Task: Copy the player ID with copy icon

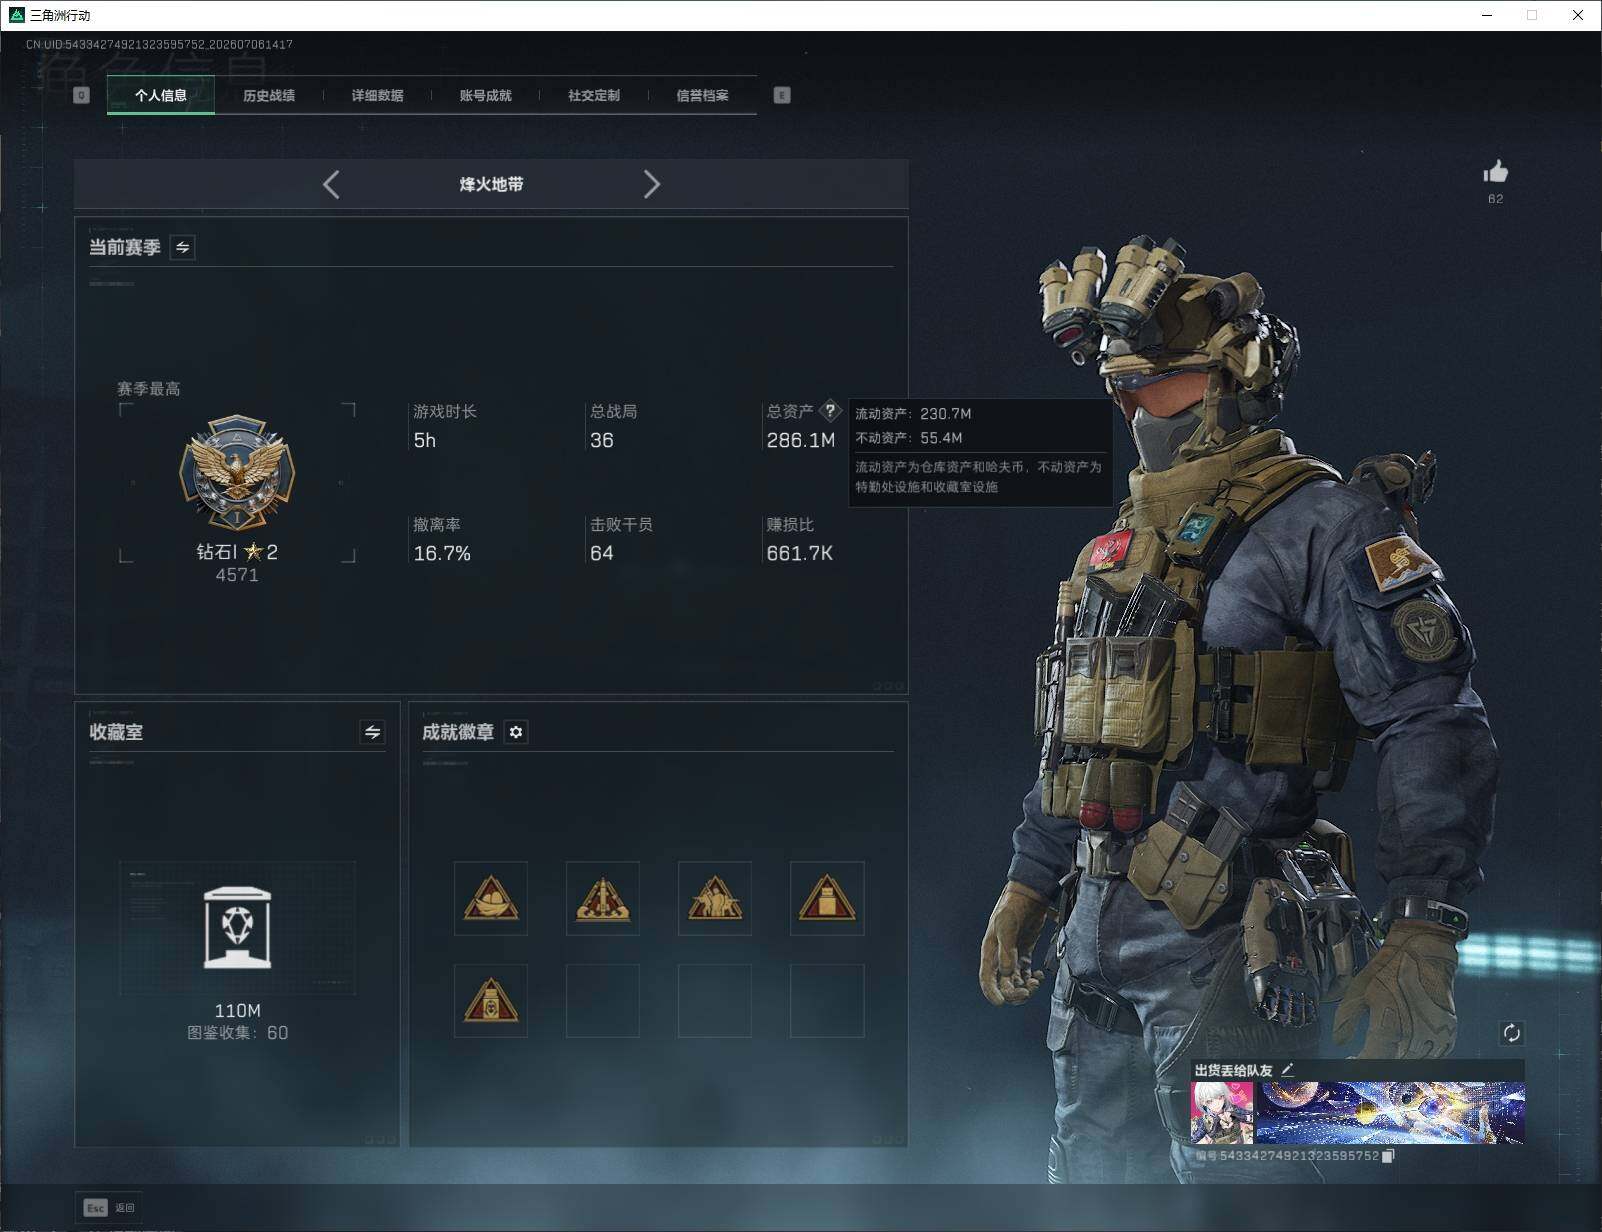Action: point(1388,1156)
